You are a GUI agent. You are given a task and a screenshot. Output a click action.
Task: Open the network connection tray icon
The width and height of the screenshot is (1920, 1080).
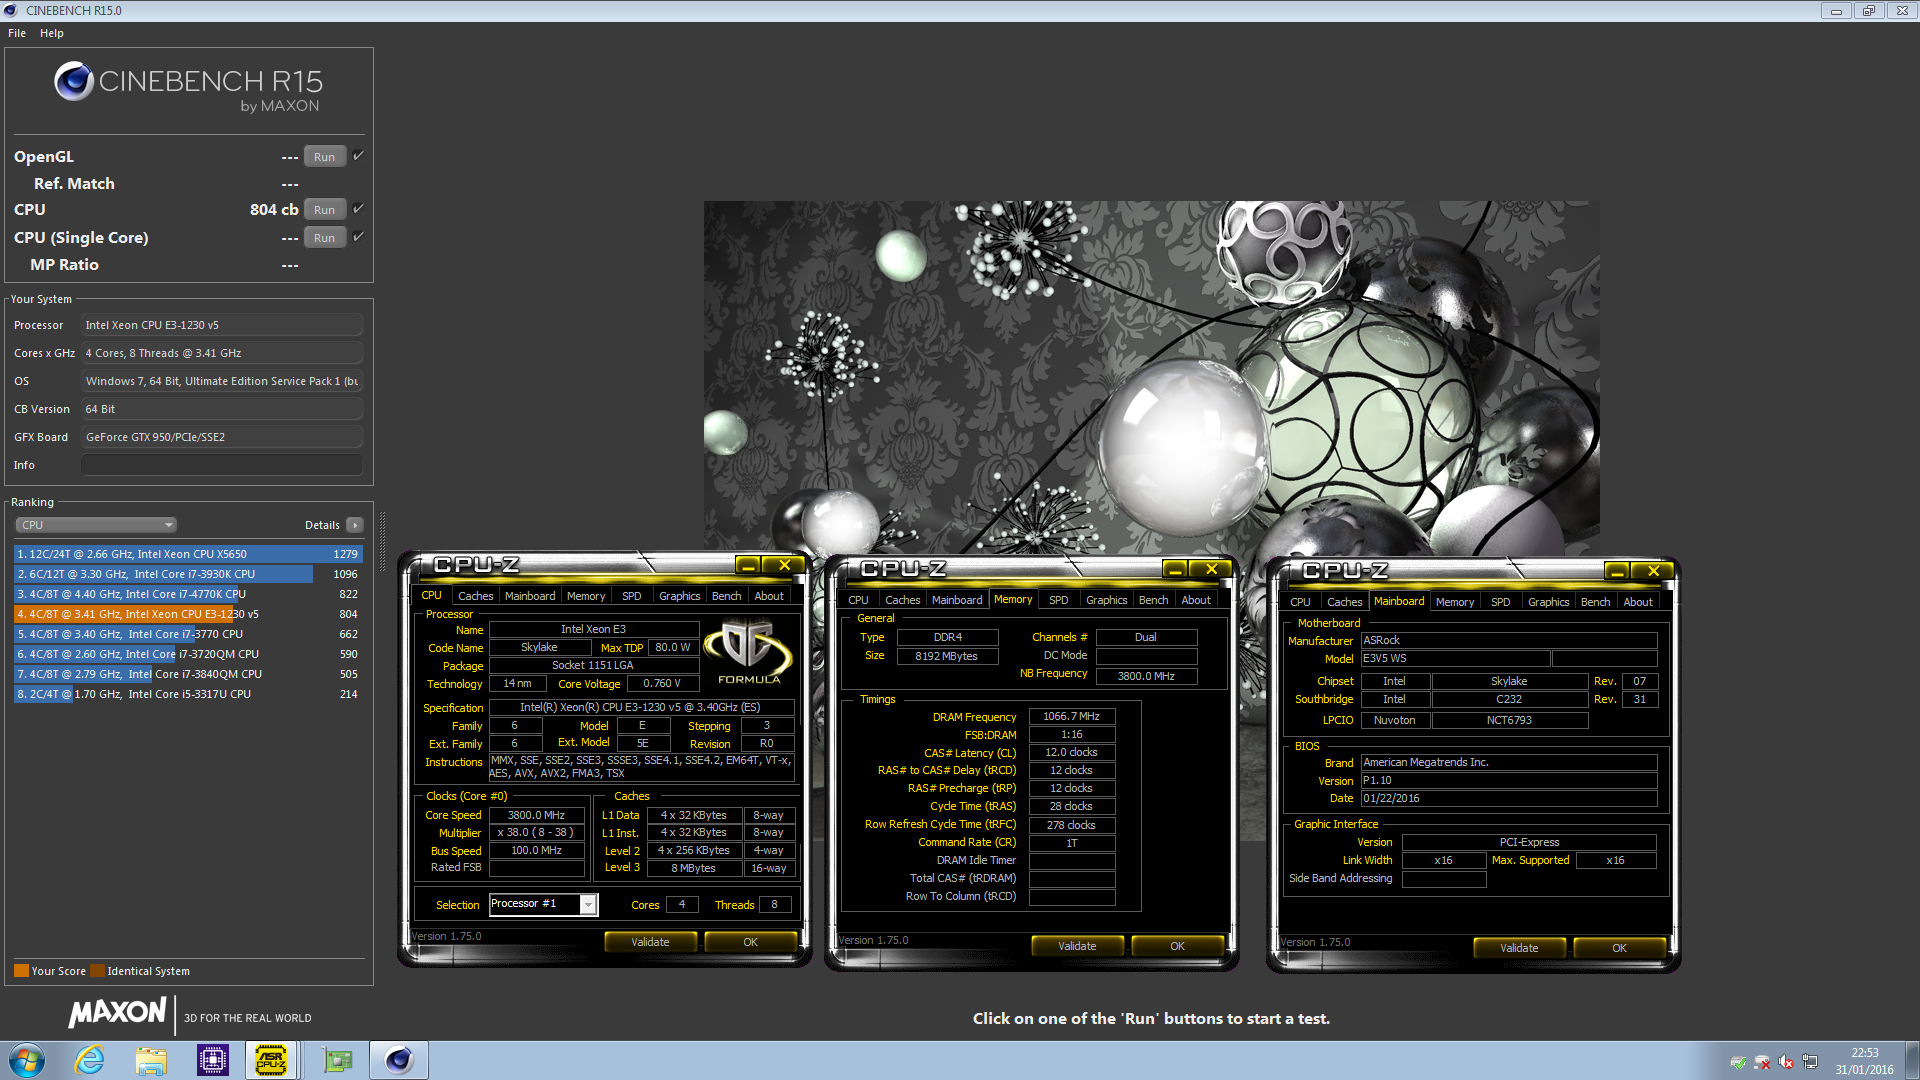point(1810,1062)
